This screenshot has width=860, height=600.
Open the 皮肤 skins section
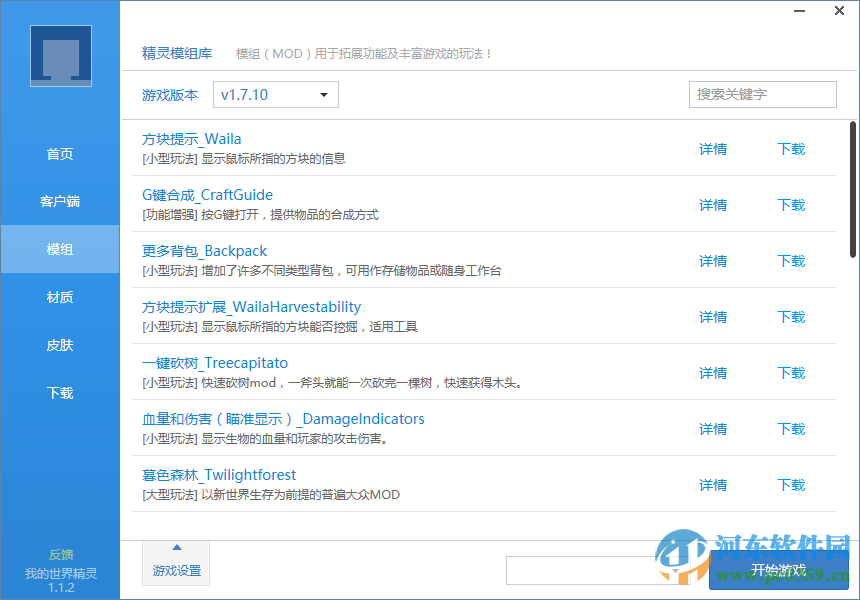(x=60, y=345)
